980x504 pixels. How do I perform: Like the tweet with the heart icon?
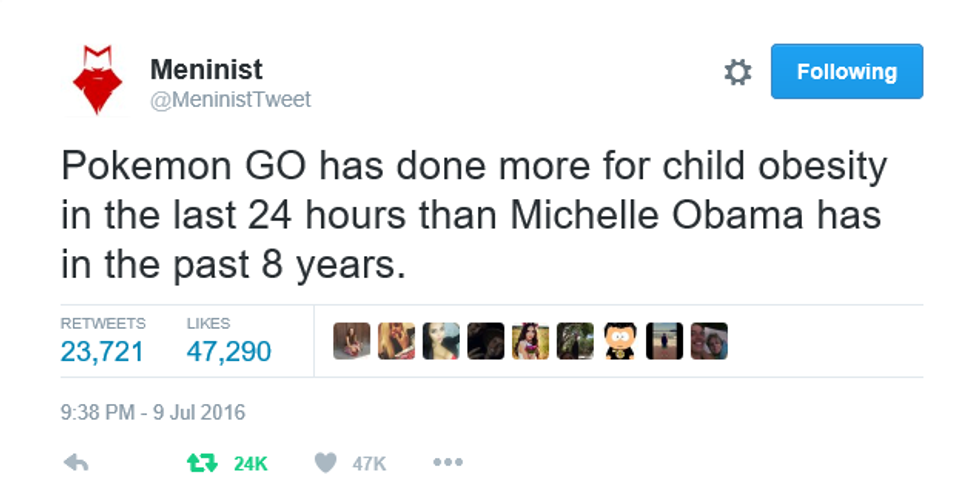tap(326, 463)
